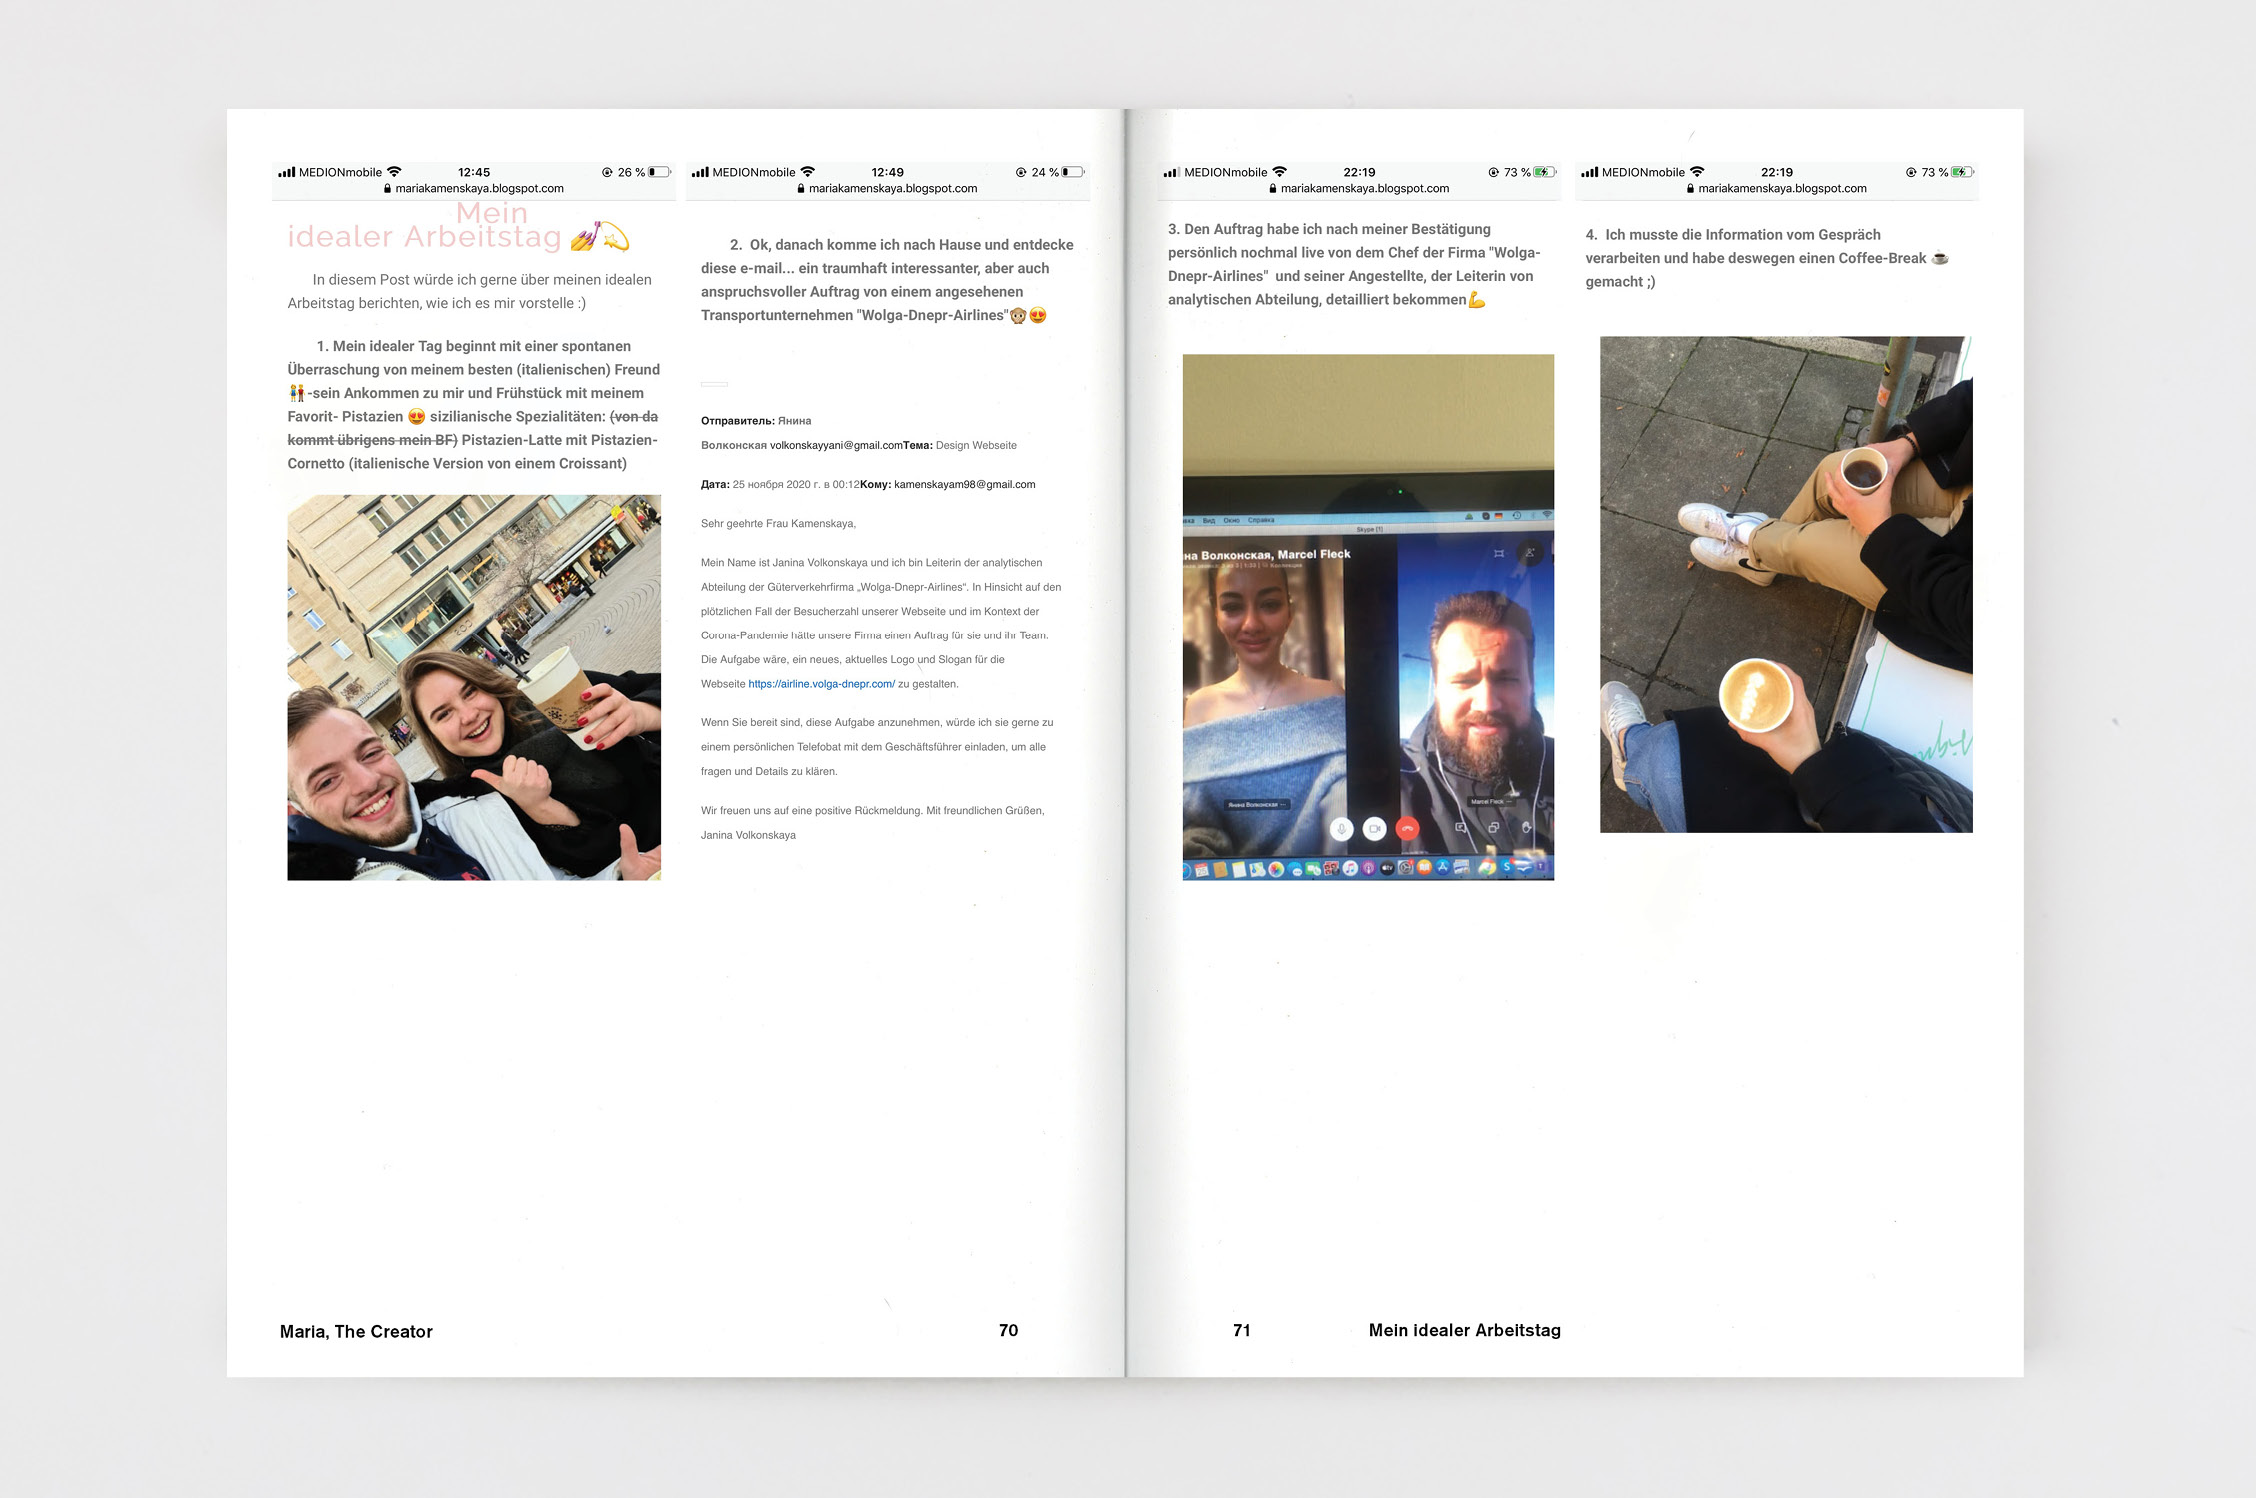Click Calendar icon in the Mac dock

(1202, 870)
